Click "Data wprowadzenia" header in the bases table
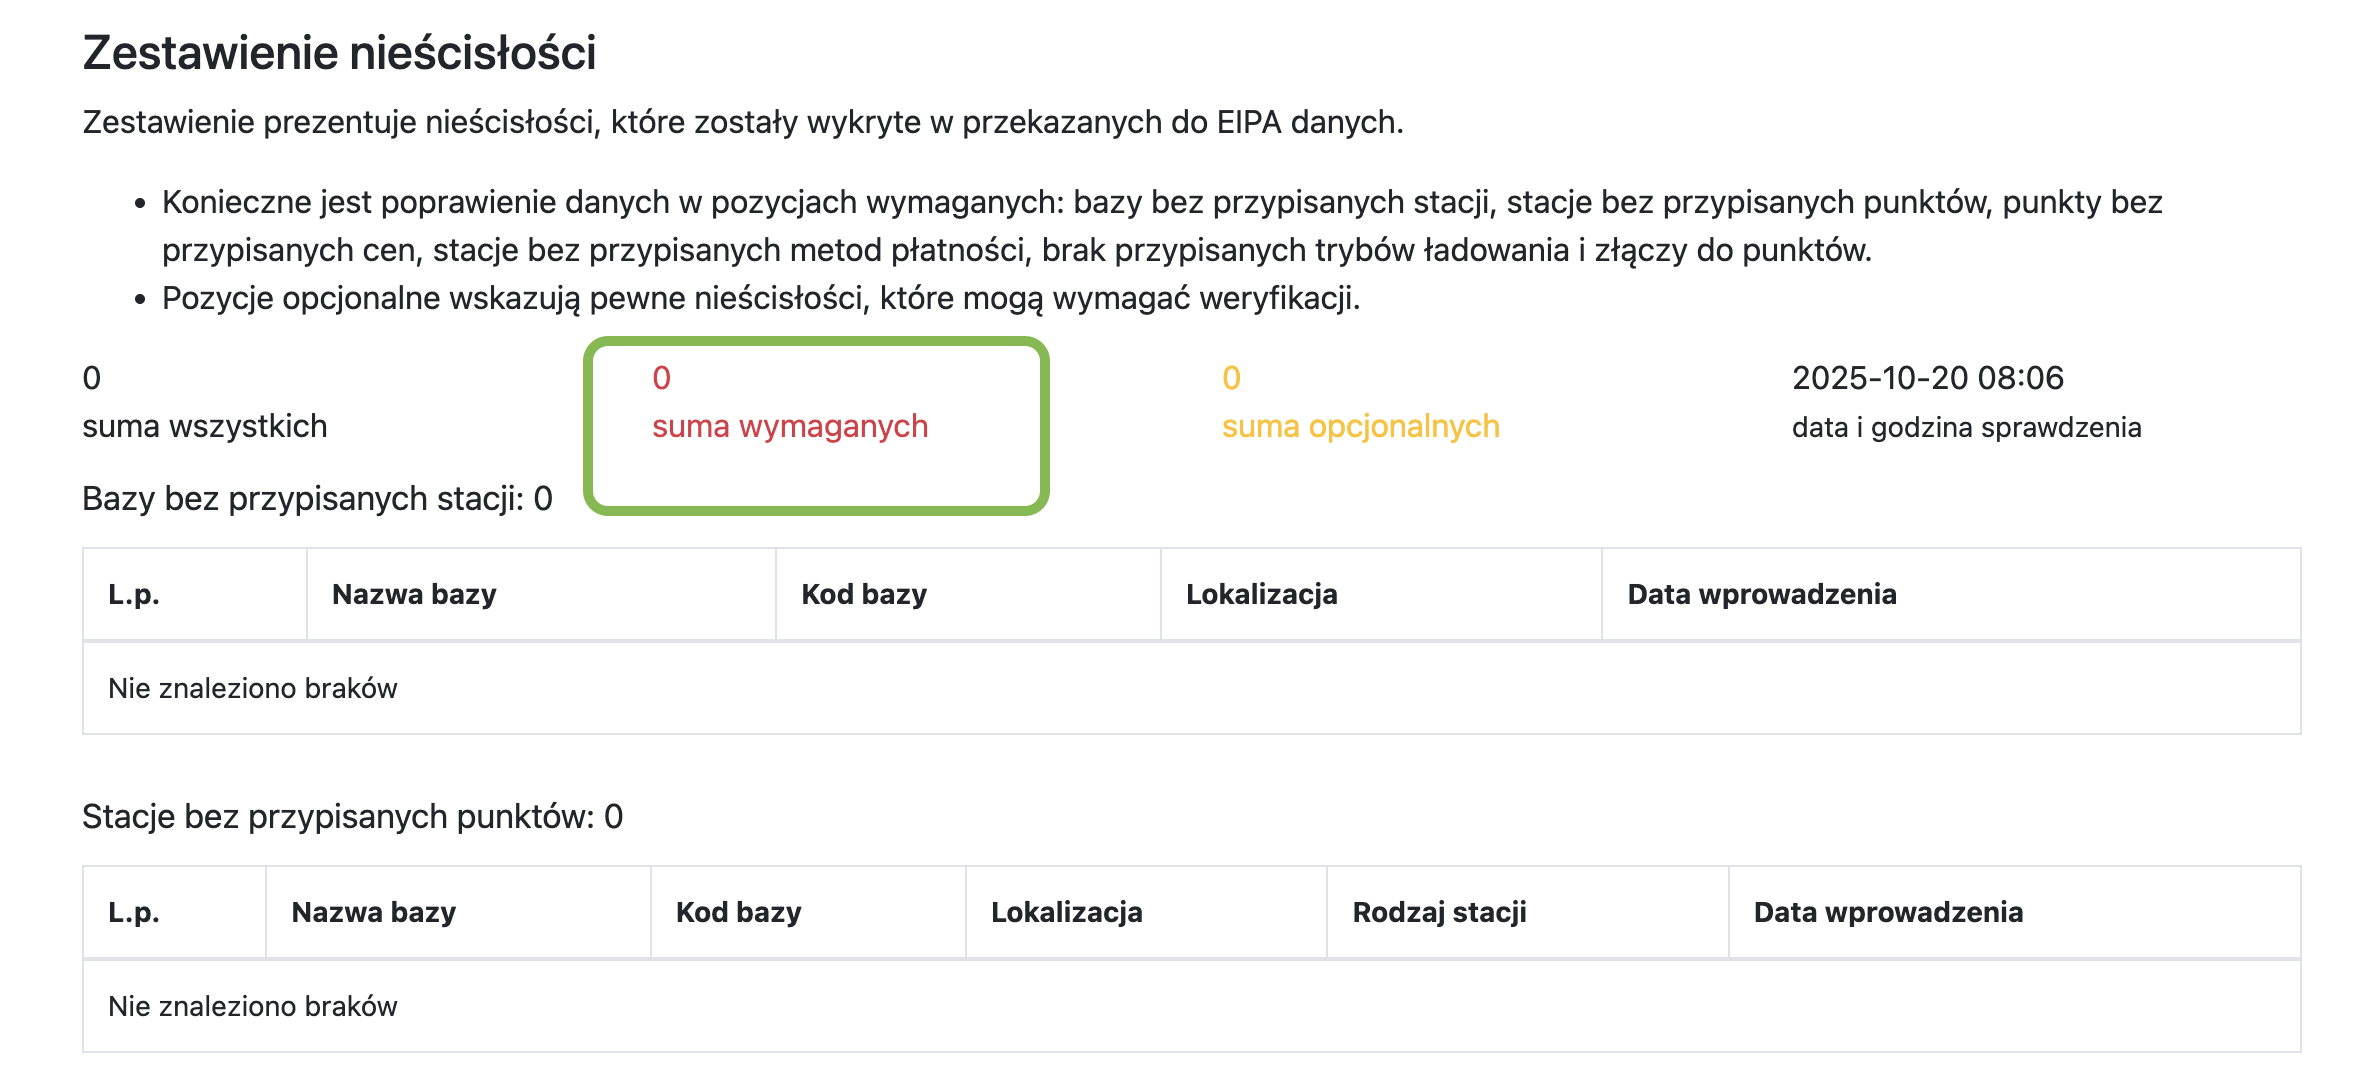 (1761, 595)
